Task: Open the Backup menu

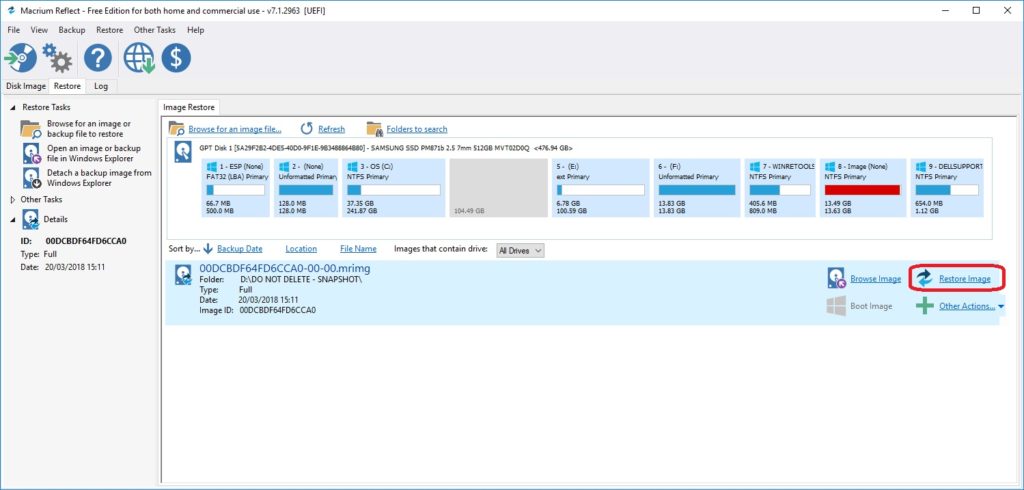Action: pos(72,30)
